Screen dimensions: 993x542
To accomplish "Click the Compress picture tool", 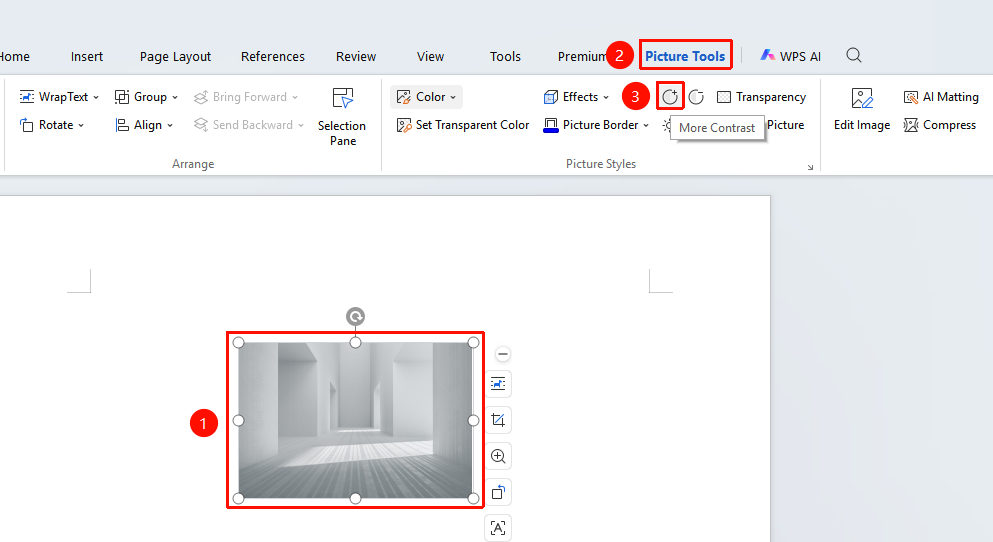I will (940, 125).
